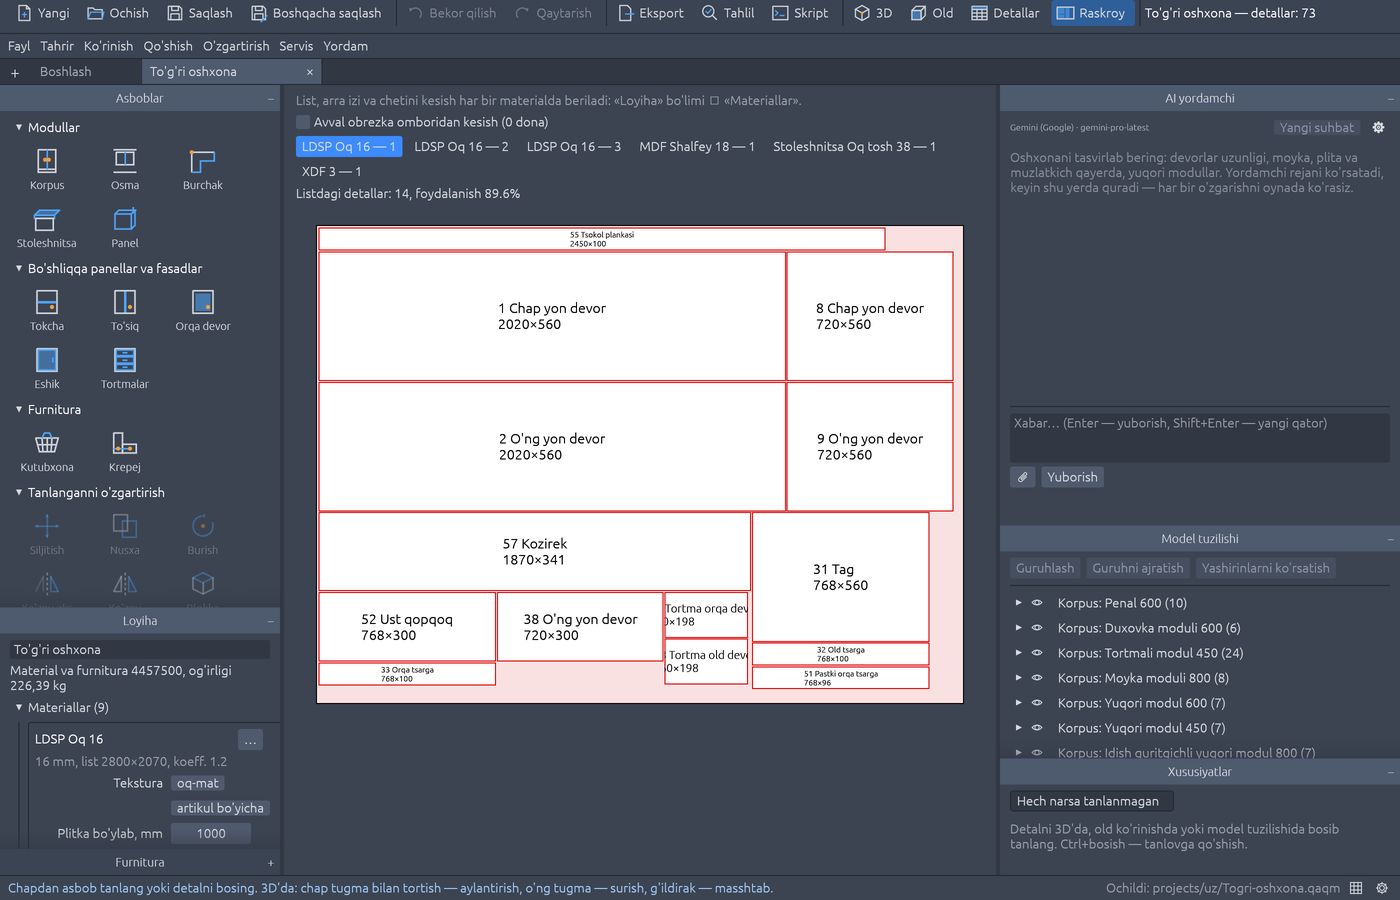This screenshot has width=1400, height=900.
Task: Open the Fayl menu
Action: [19, 46]
